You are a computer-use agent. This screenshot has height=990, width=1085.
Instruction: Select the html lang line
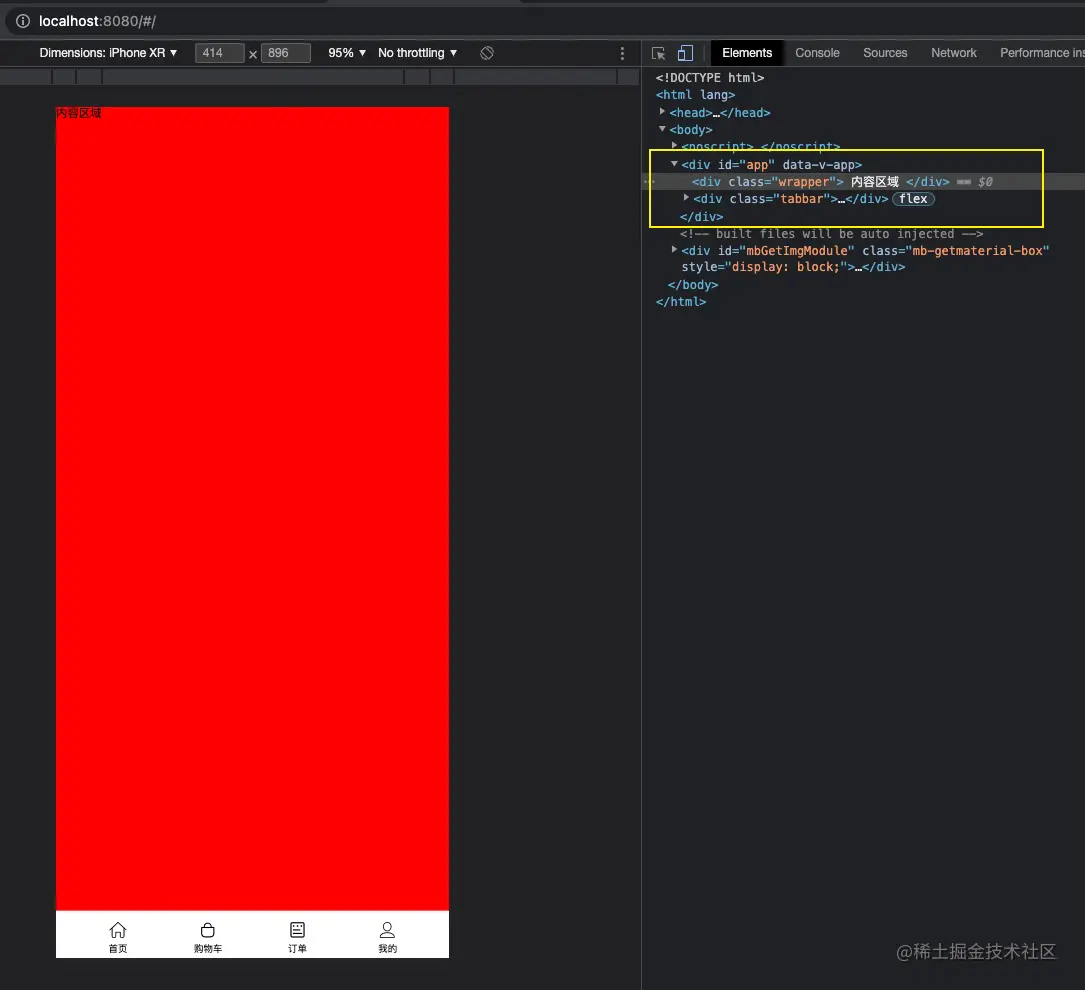(695, 95)
